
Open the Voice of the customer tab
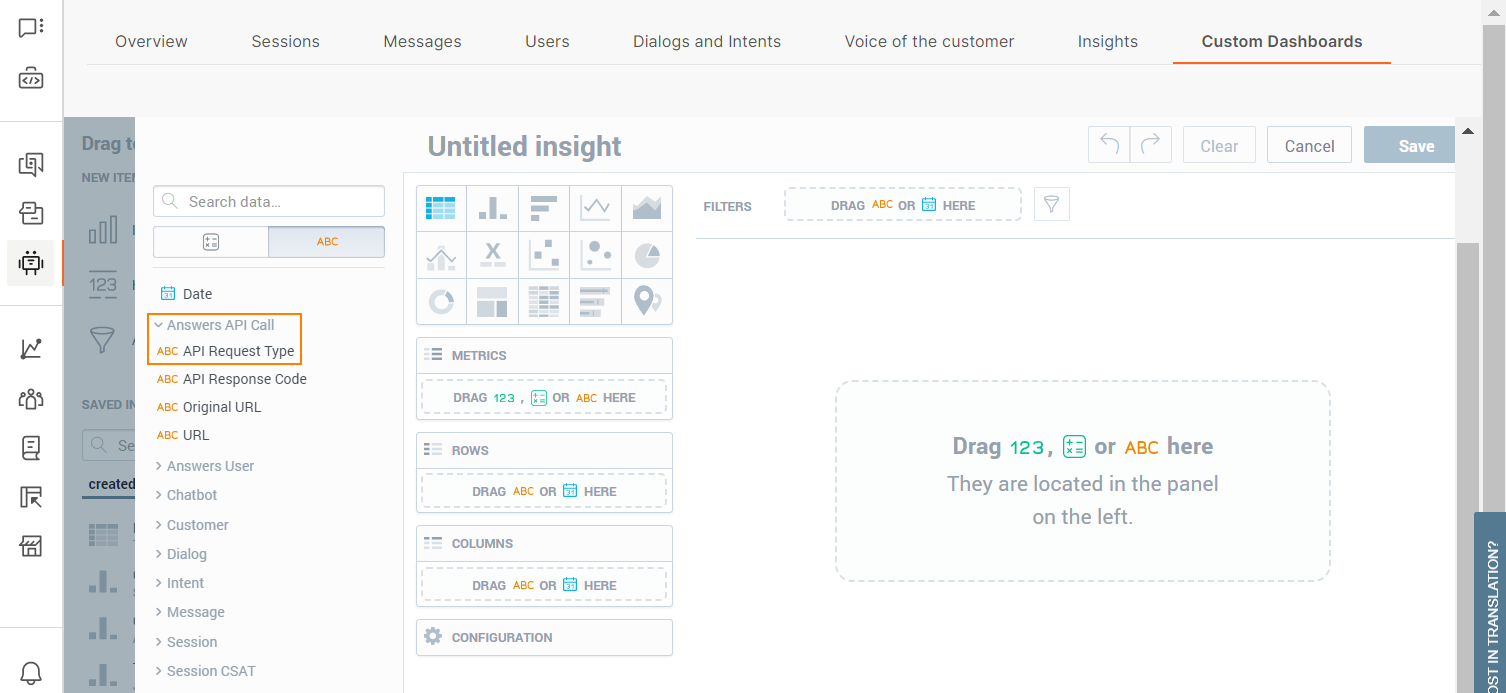tap(929, 41)
